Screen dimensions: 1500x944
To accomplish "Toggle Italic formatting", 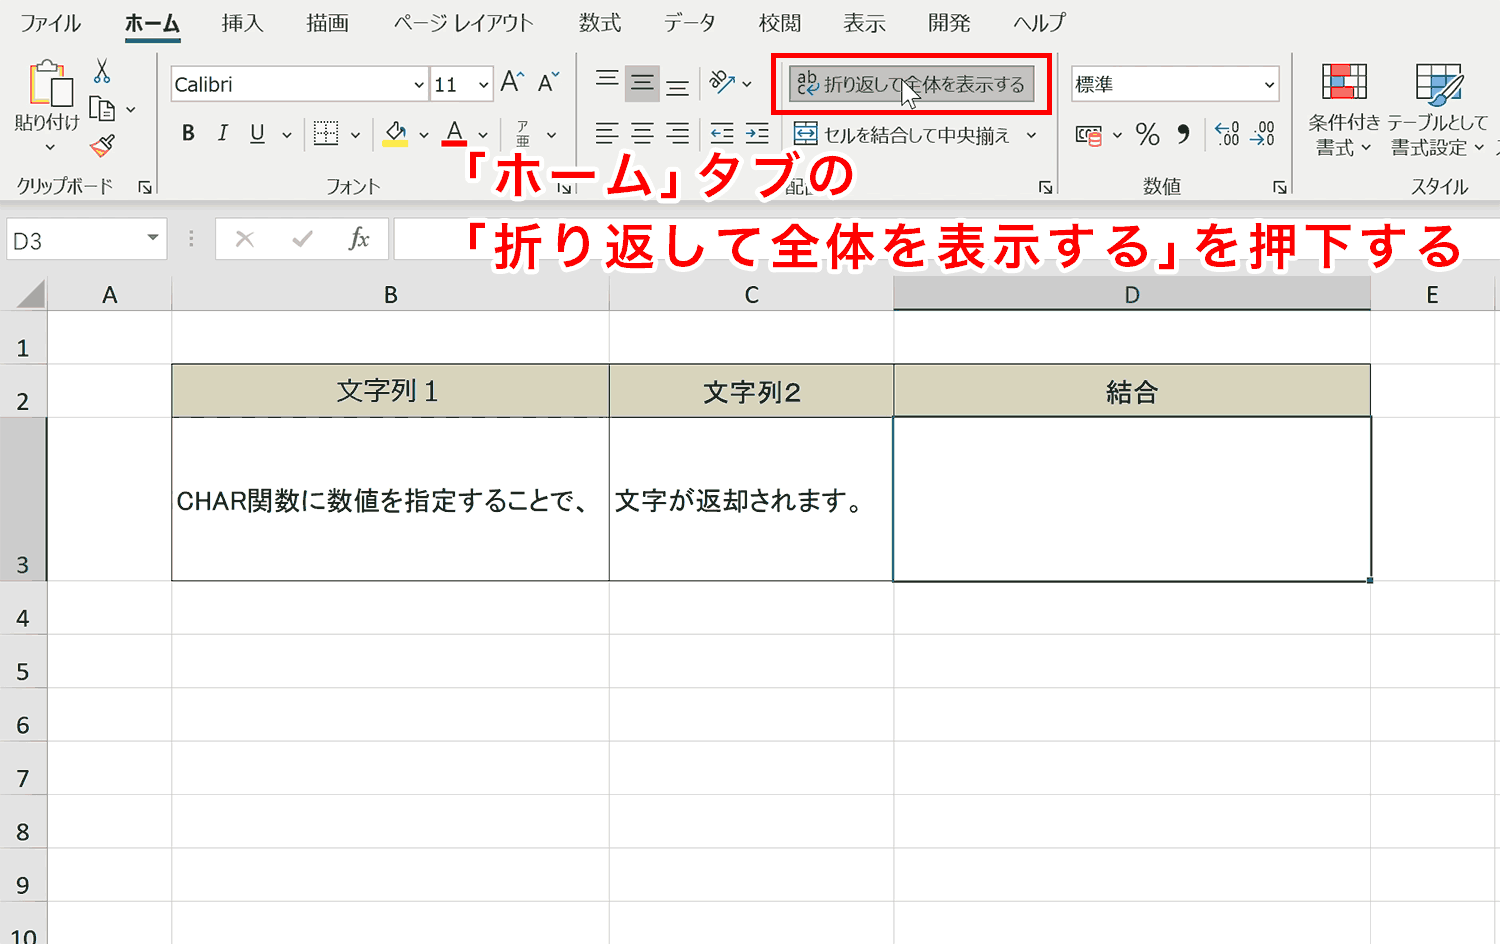I will (x=223, y=133).
